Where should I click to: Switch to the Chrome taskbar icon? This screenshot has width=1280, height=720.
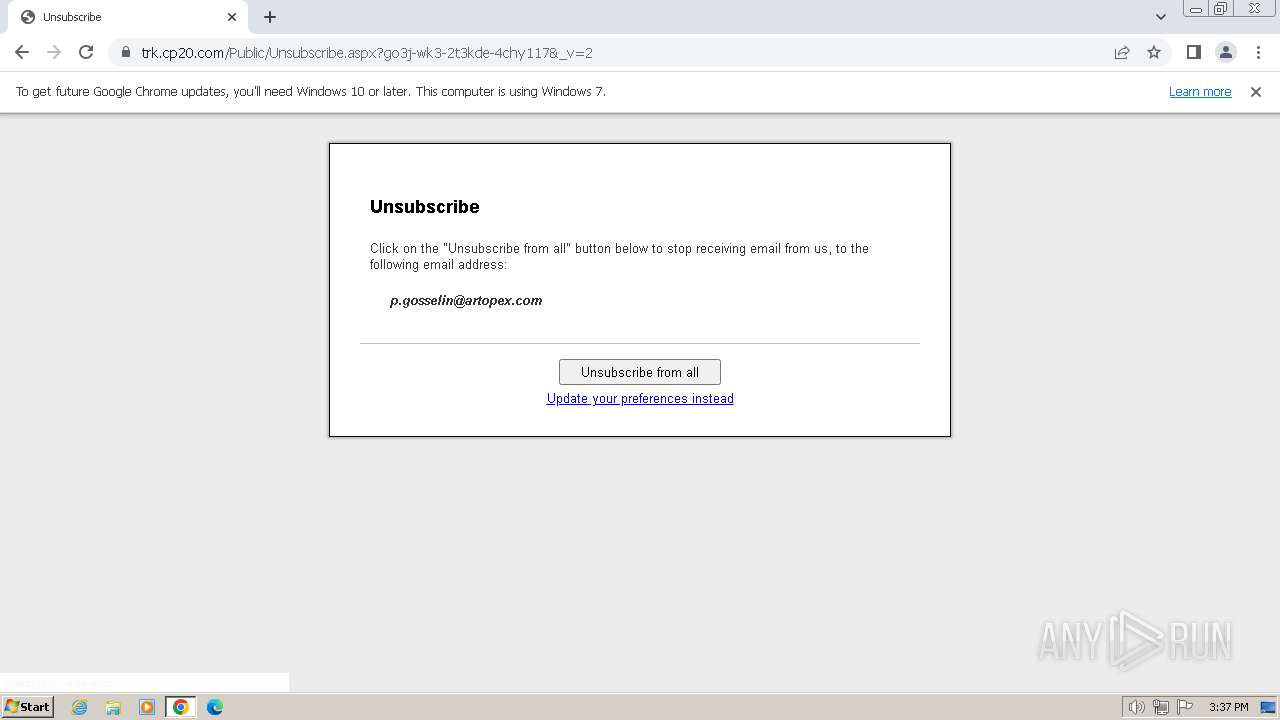[181, 707]
